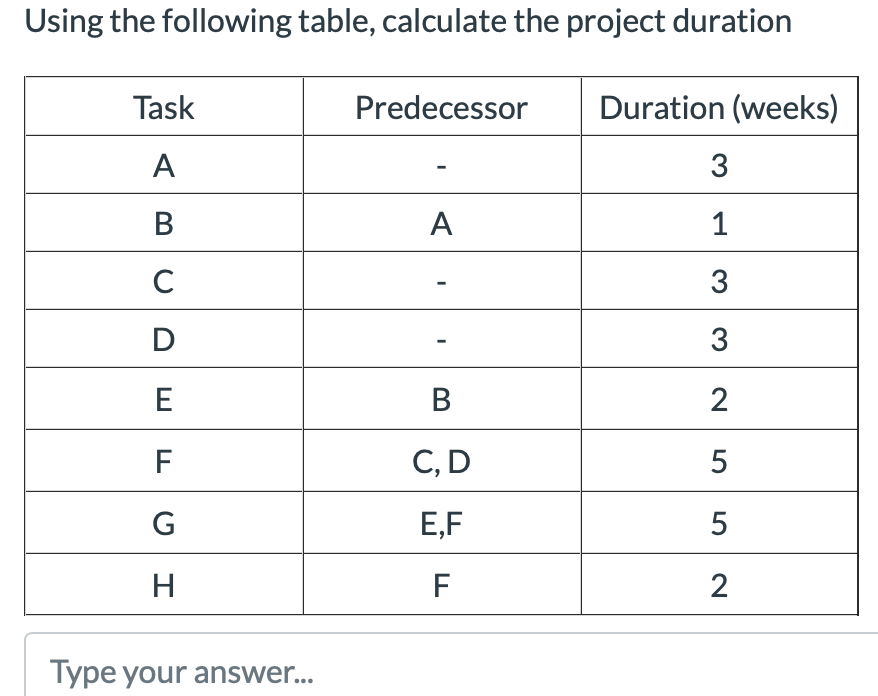Select the predecessor cell showing E,F
The height and width of the screenshot is (696, 878).
442,523
